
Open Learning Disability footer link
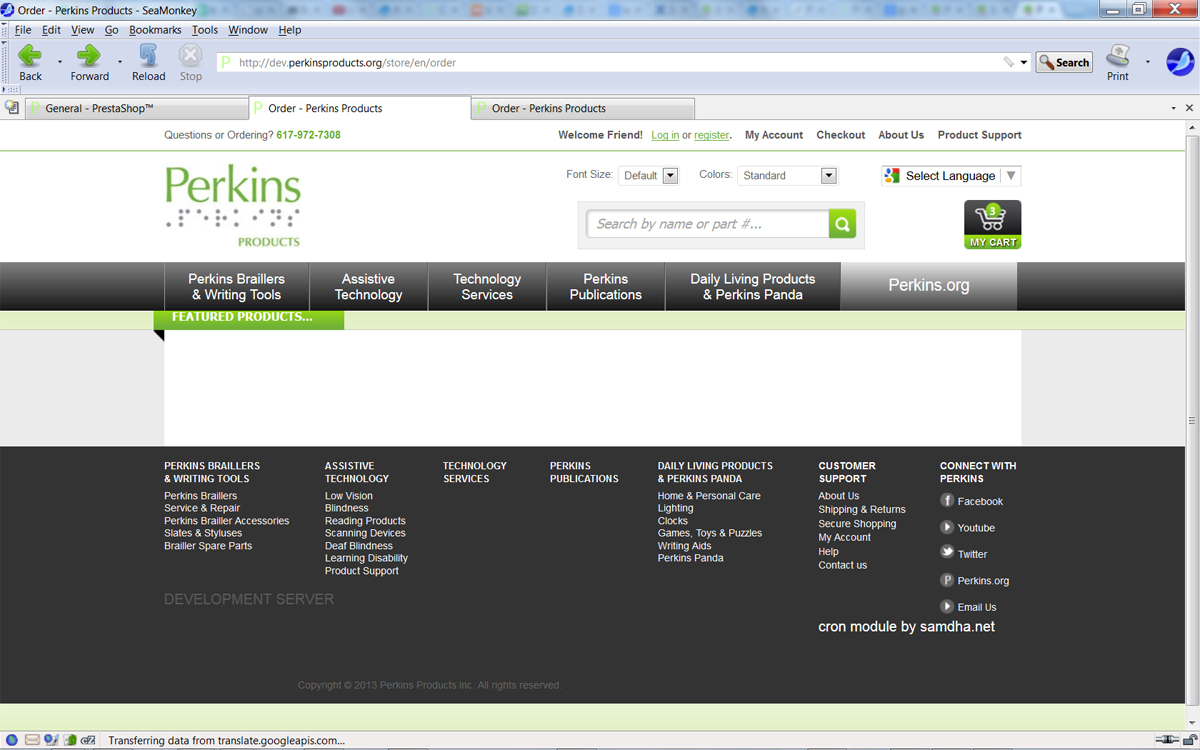tap(366, 558)
